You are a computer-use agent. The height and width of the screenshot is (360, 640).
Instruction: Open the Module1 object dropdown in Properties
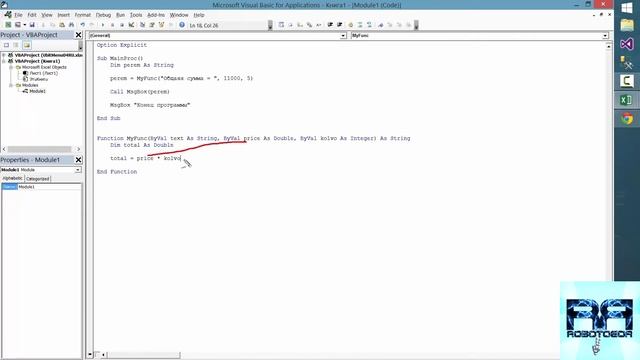tap(78, 169)
